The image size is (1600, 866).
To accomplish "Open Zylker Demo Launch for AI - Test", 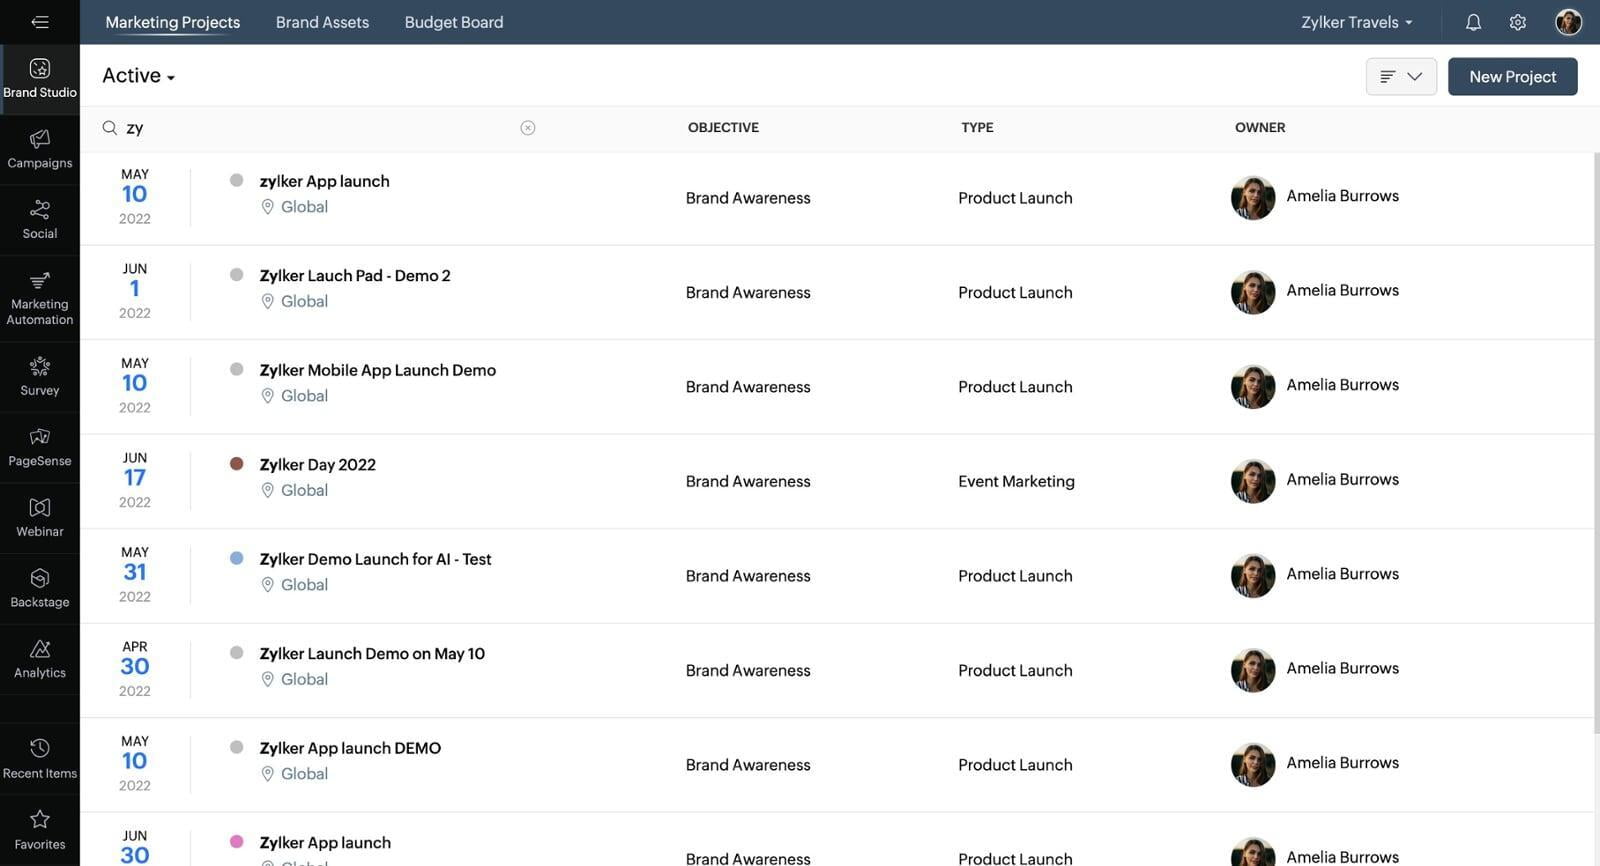I will [x=375, y=559].
